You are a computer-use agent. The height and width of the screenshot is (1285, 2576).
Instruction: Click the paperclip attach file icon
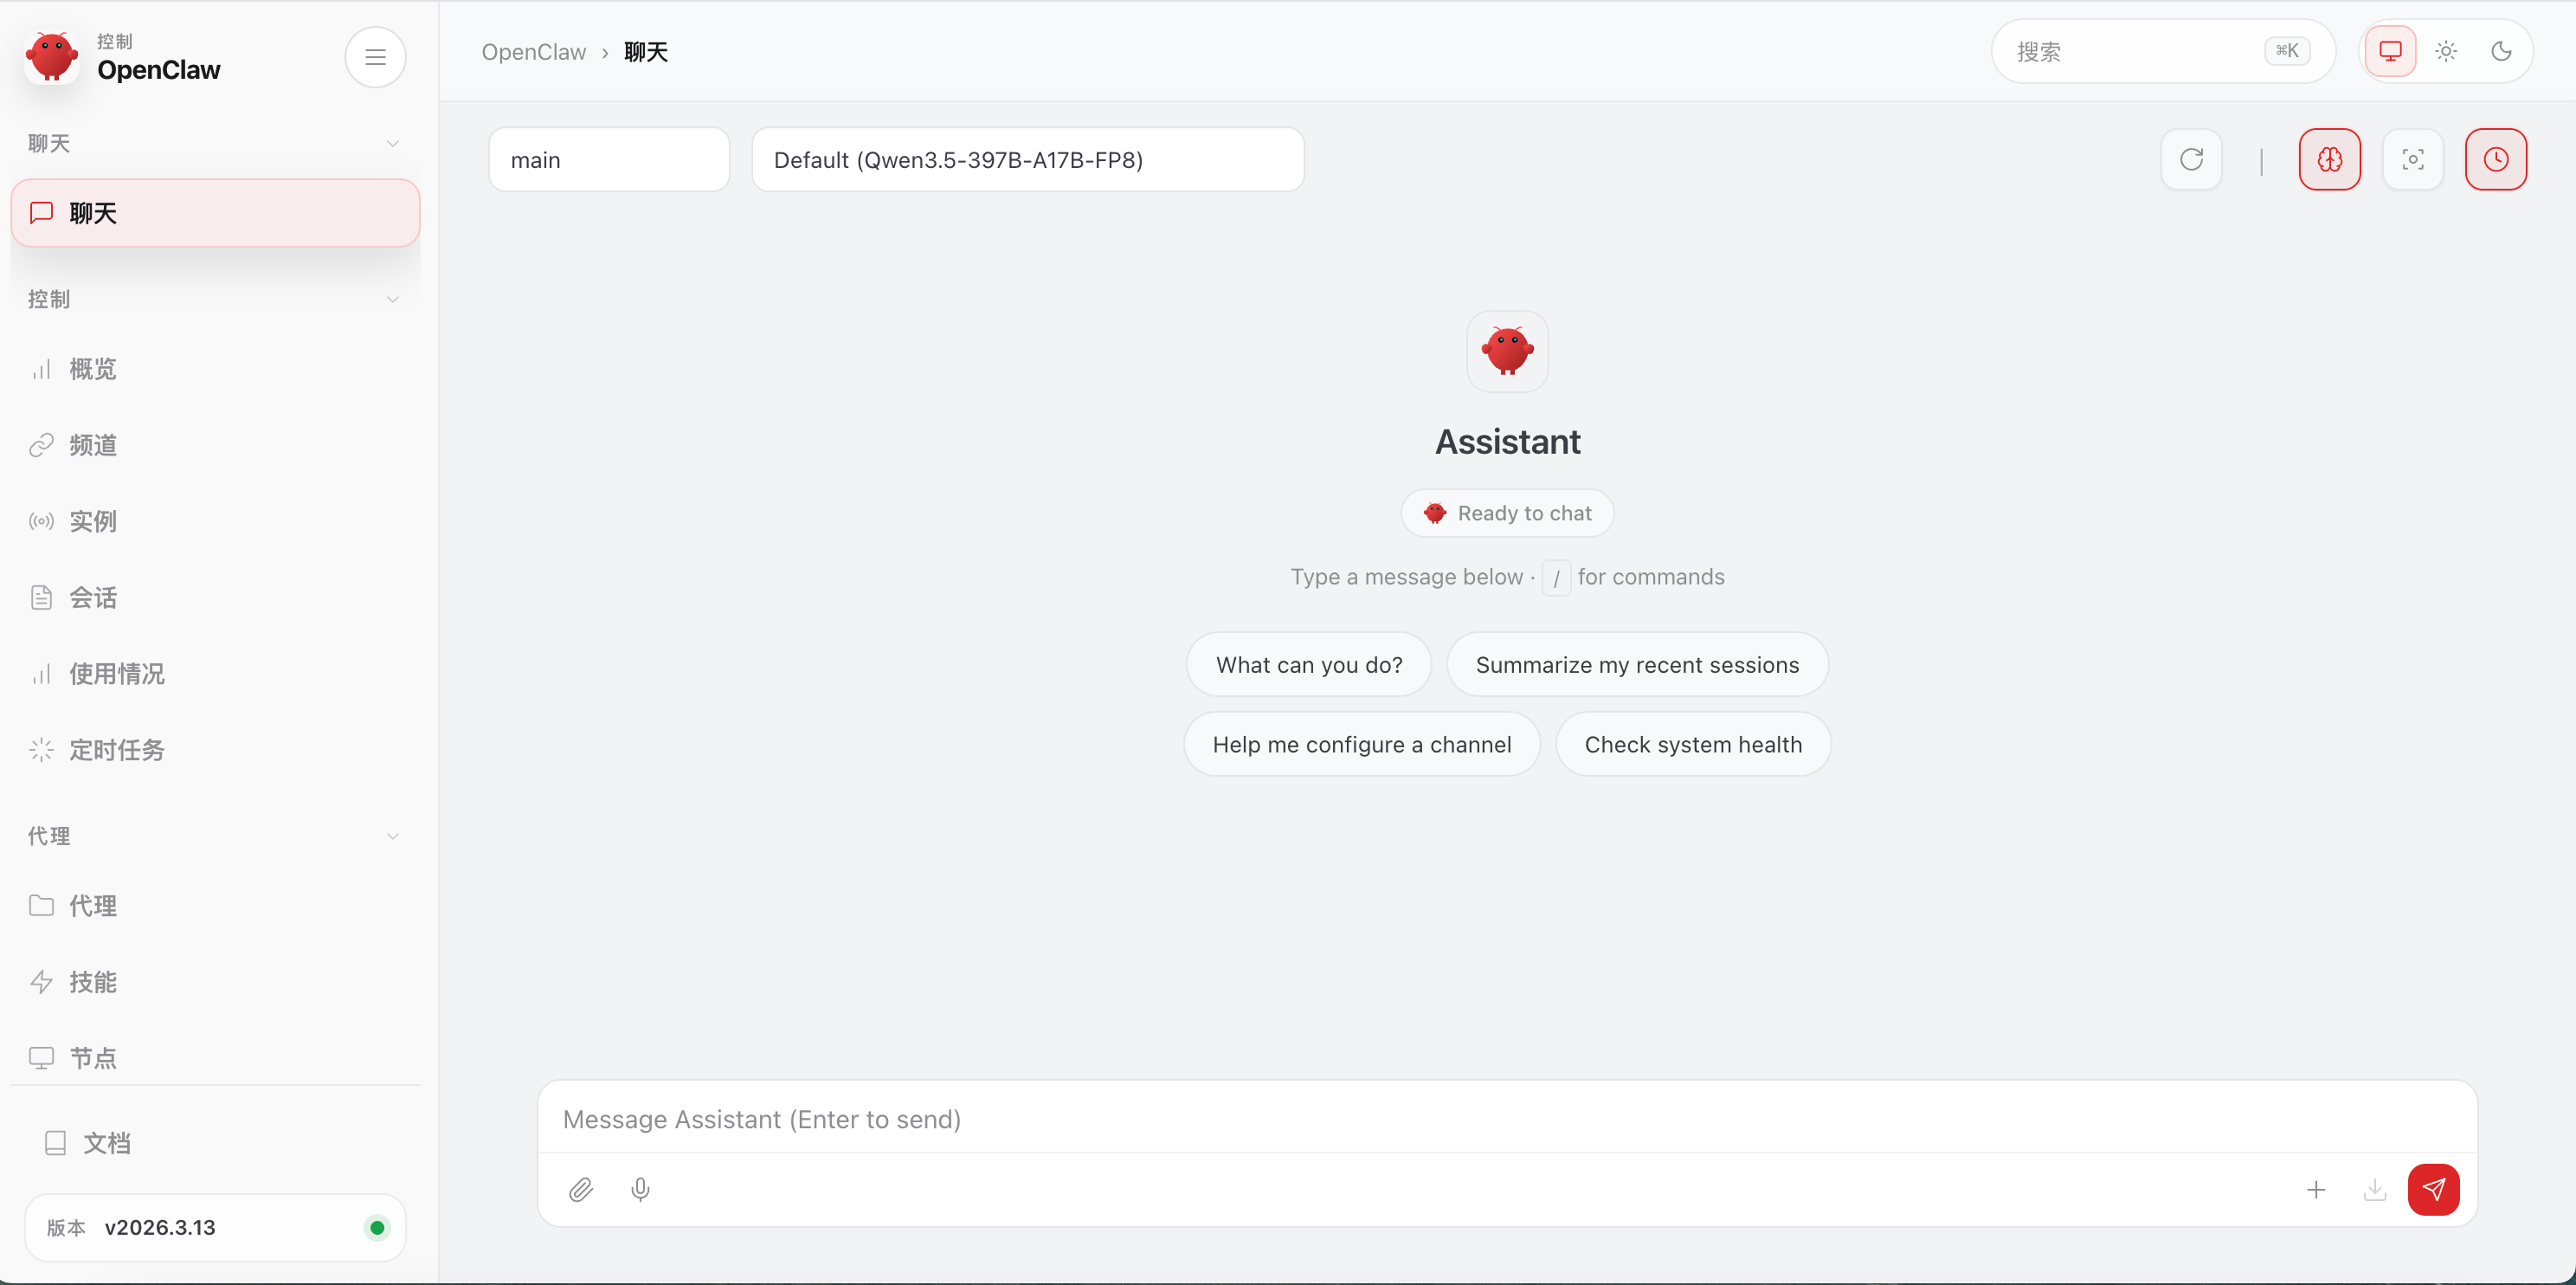[x=581, y=1189]
